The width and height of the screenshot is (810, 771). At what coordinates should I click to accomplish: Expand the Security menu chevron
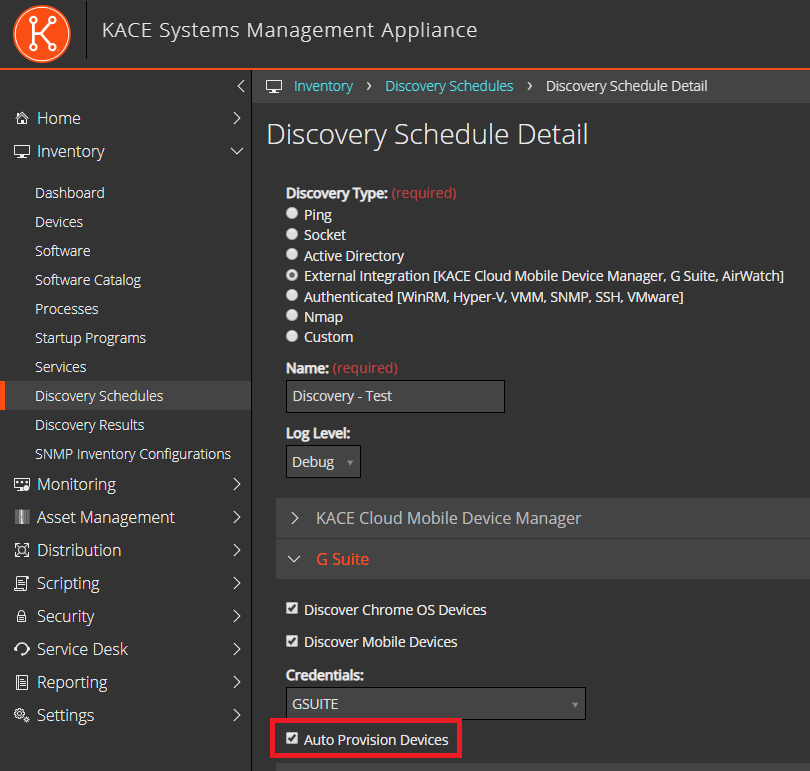pos(237,616)
